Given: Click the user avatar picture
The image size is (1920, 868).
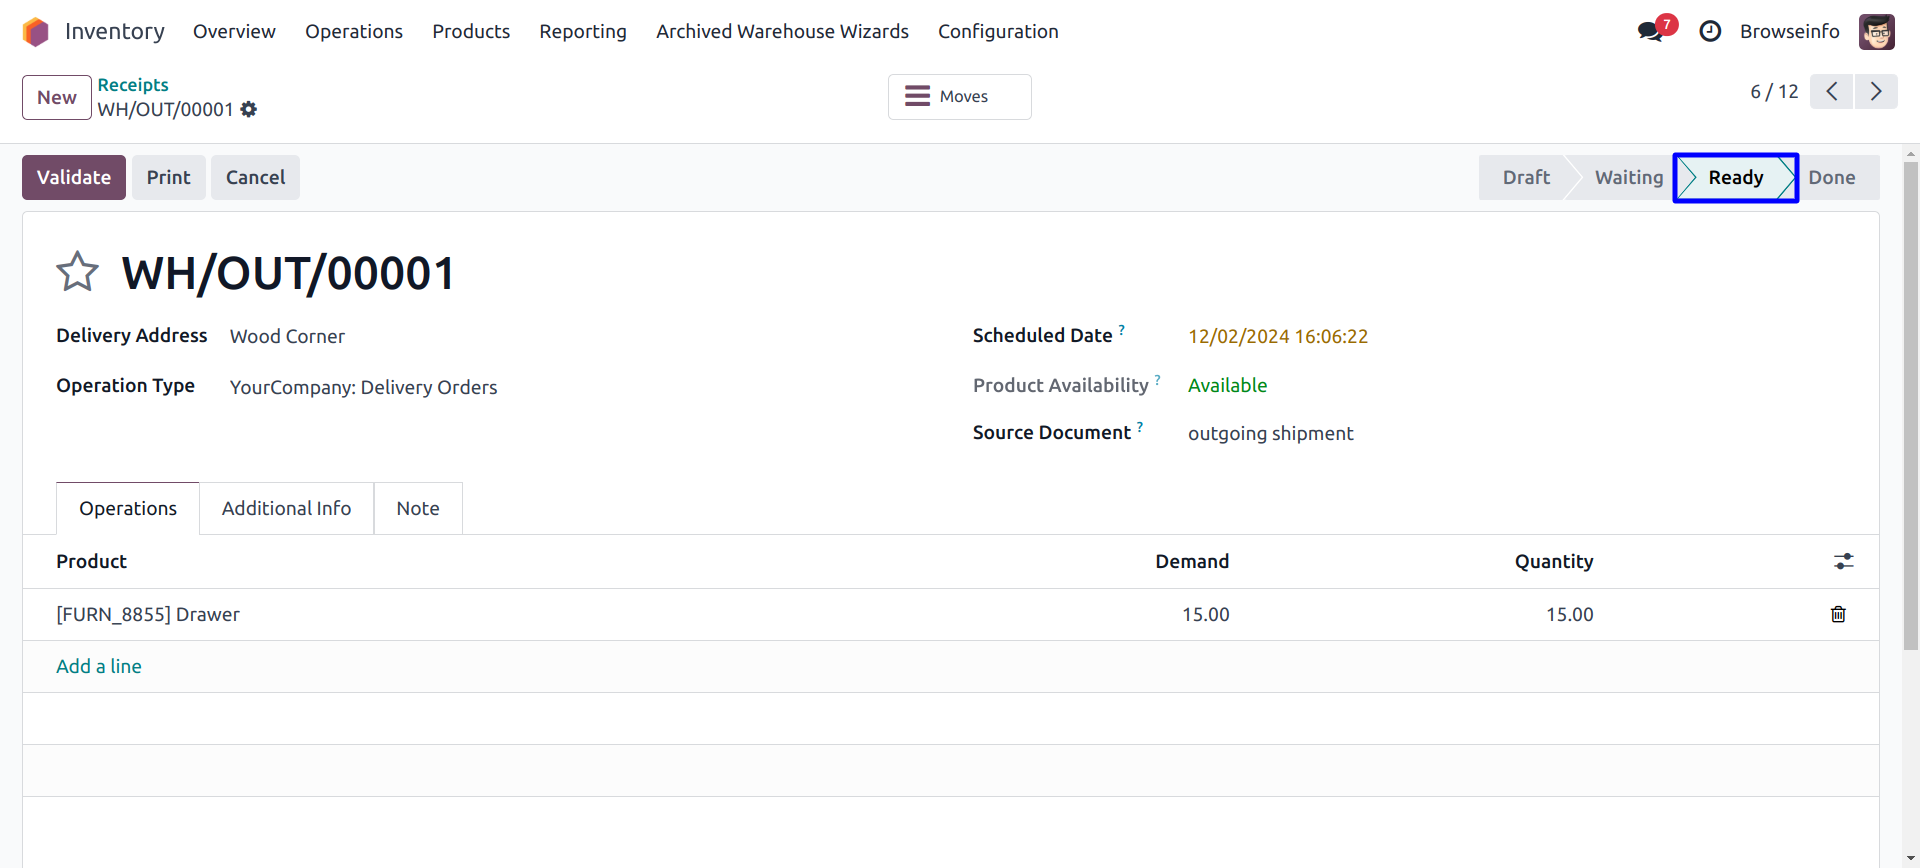Looking at the screenshot, I should (1876, 32).
